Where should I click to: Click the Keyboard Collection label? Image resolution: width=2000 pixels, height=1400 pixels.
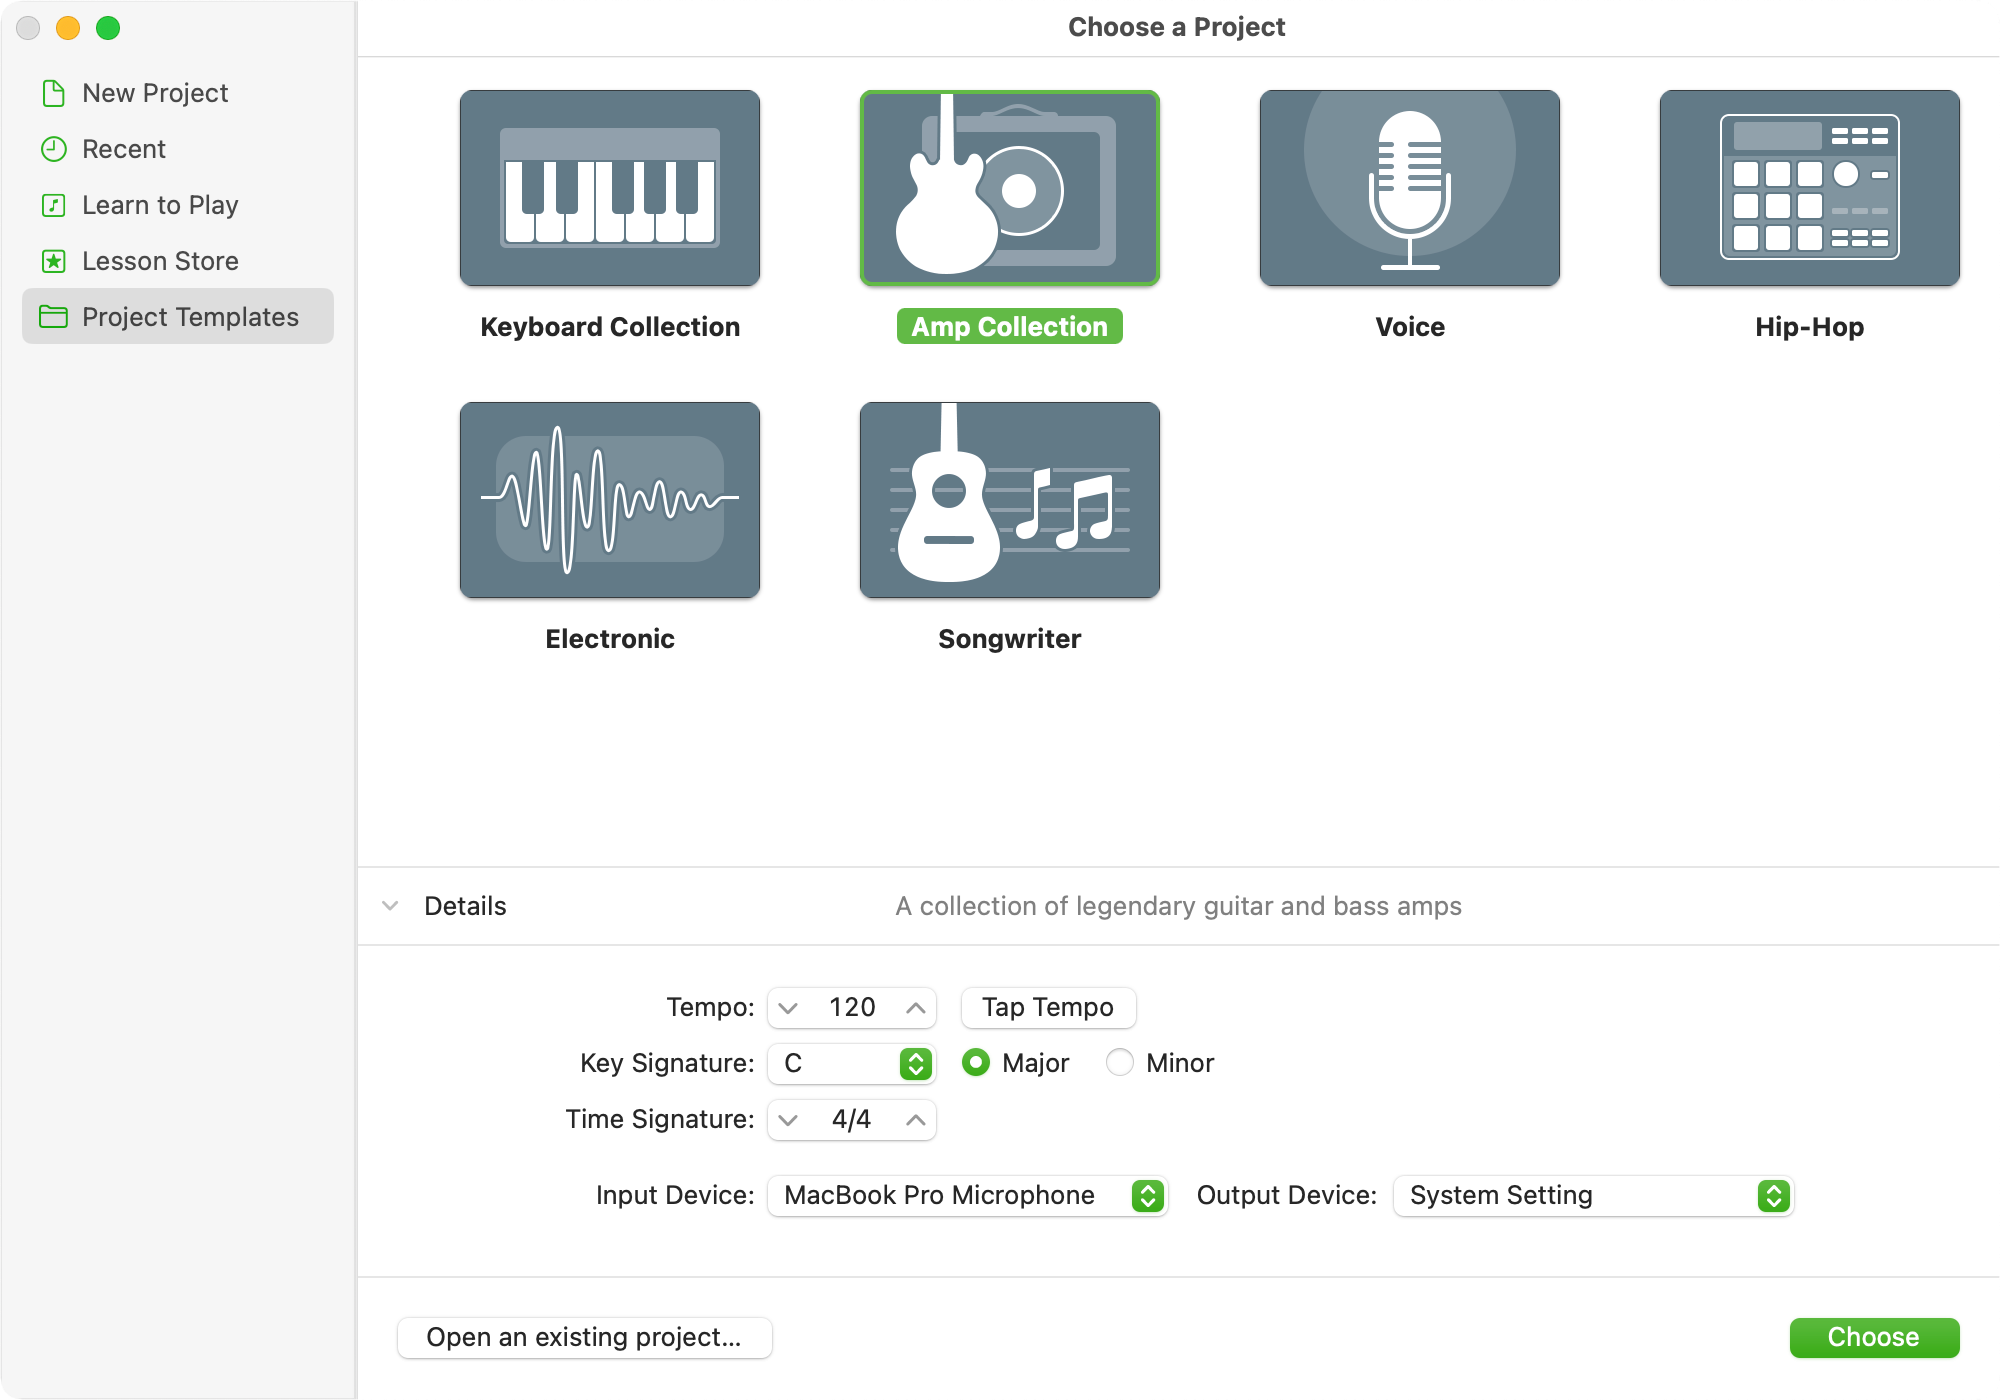pos(610,327)
